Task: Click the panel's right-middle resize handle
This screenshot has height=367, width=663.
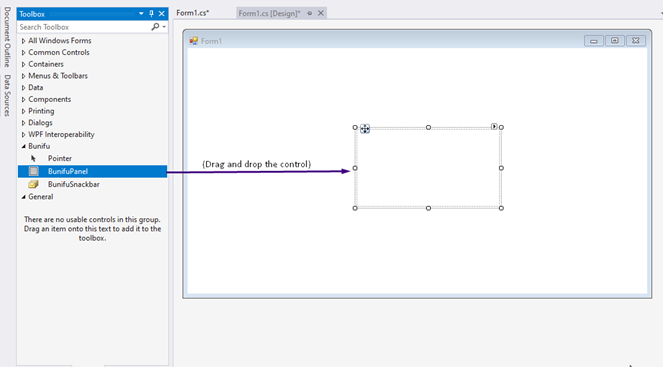Action: (501, 168)
